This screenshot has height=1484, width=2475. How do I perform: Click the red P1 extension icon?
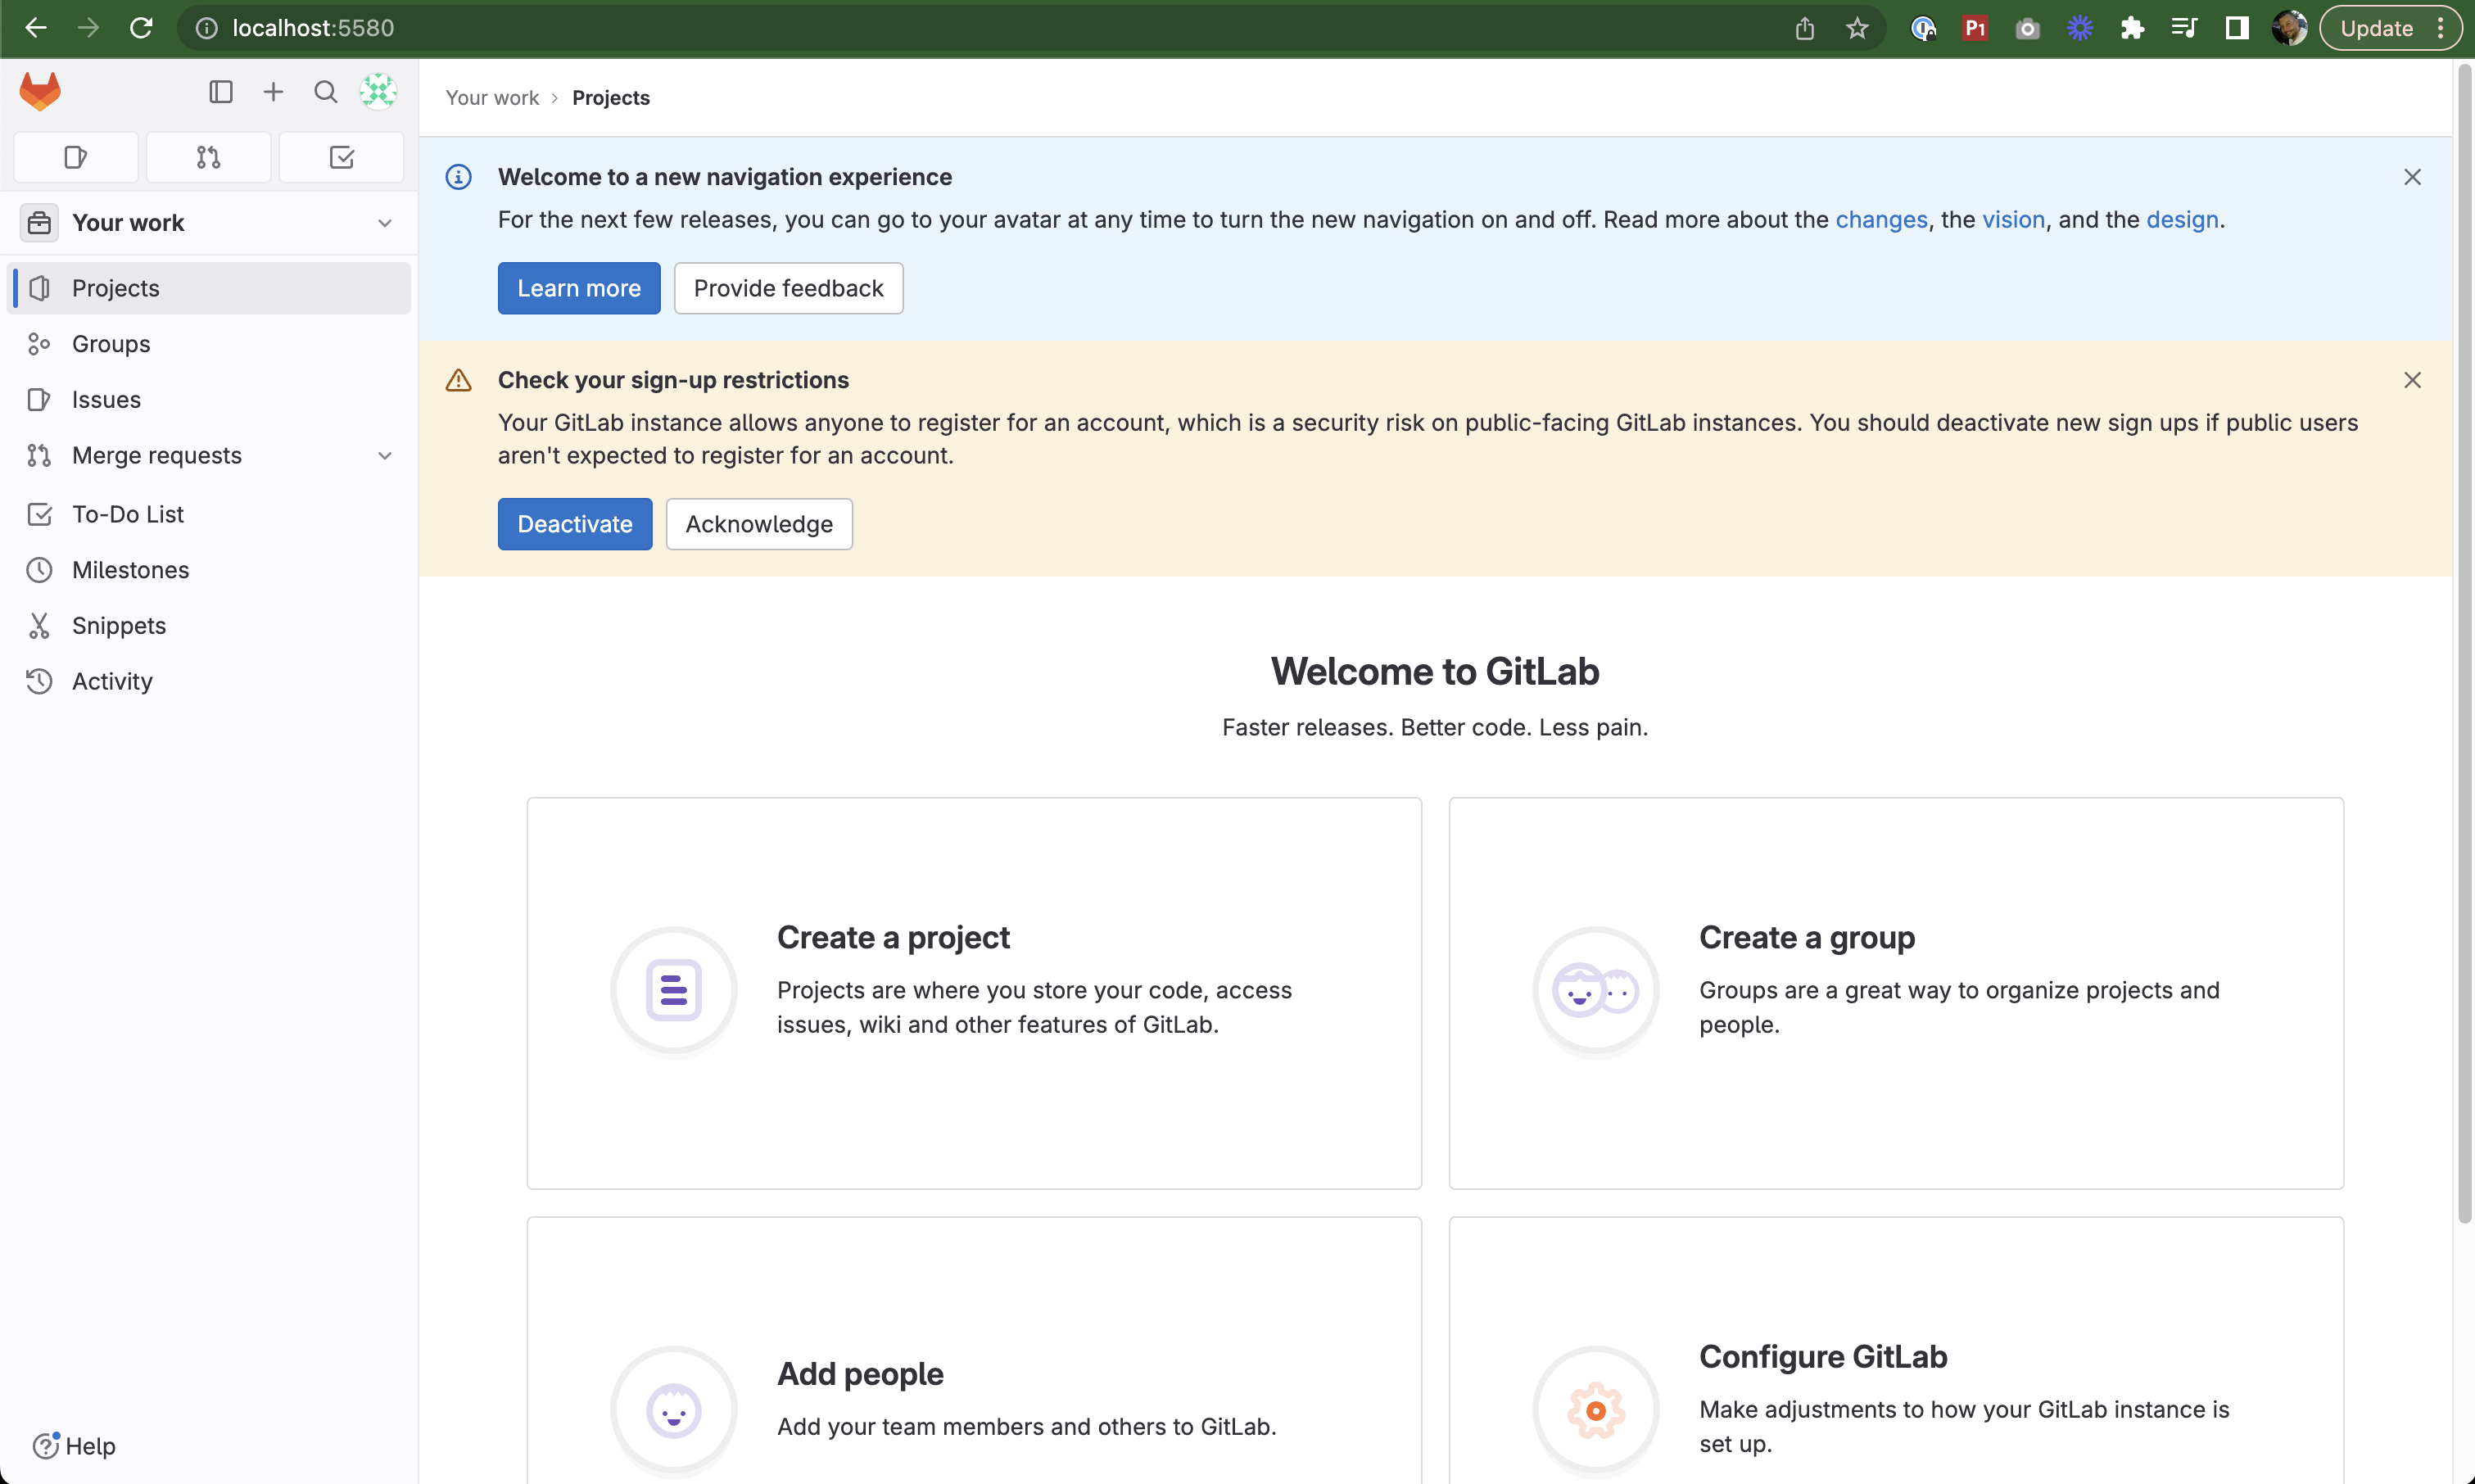[x=1975, y=28]
